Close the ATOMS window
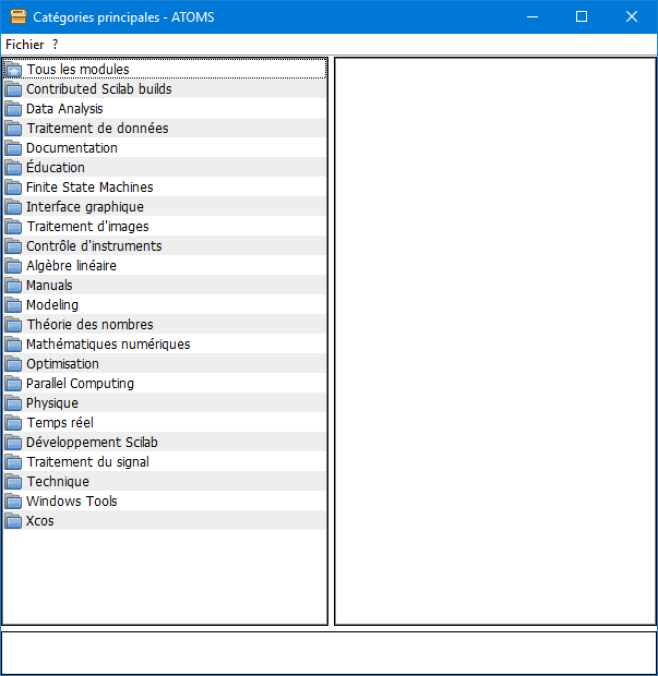Viewport: 658px width, 676px height. 632,17
